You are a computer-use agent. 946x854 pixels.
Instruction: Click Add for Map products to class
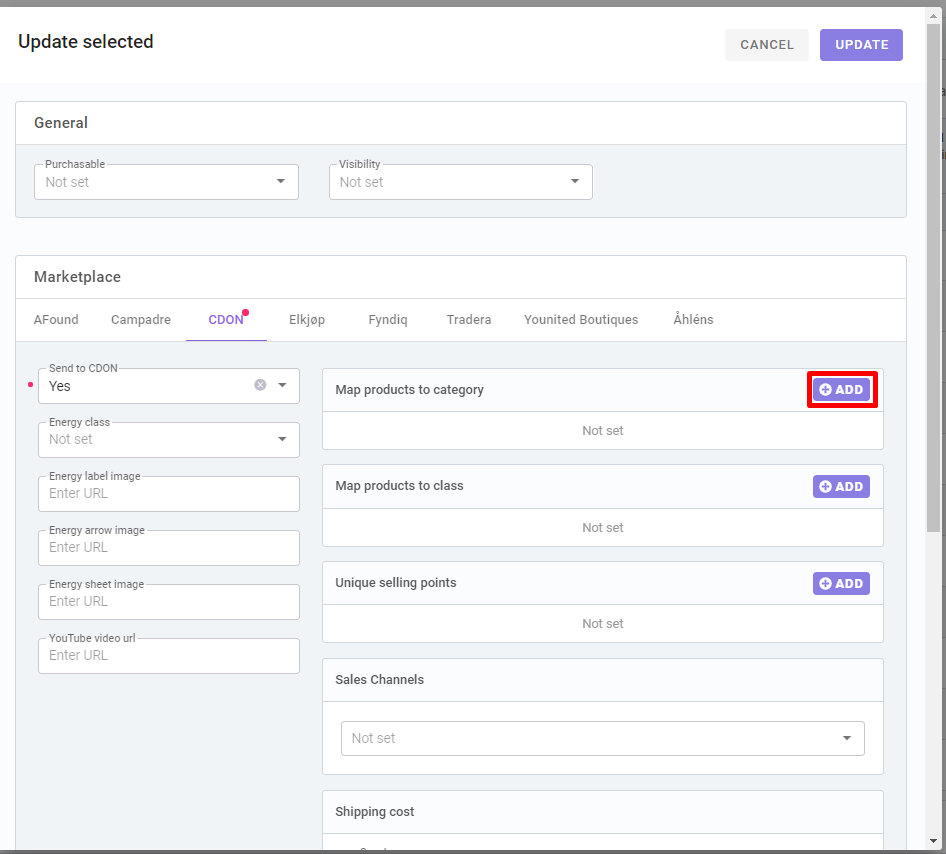pyautogui.click(x=841, y=487)
